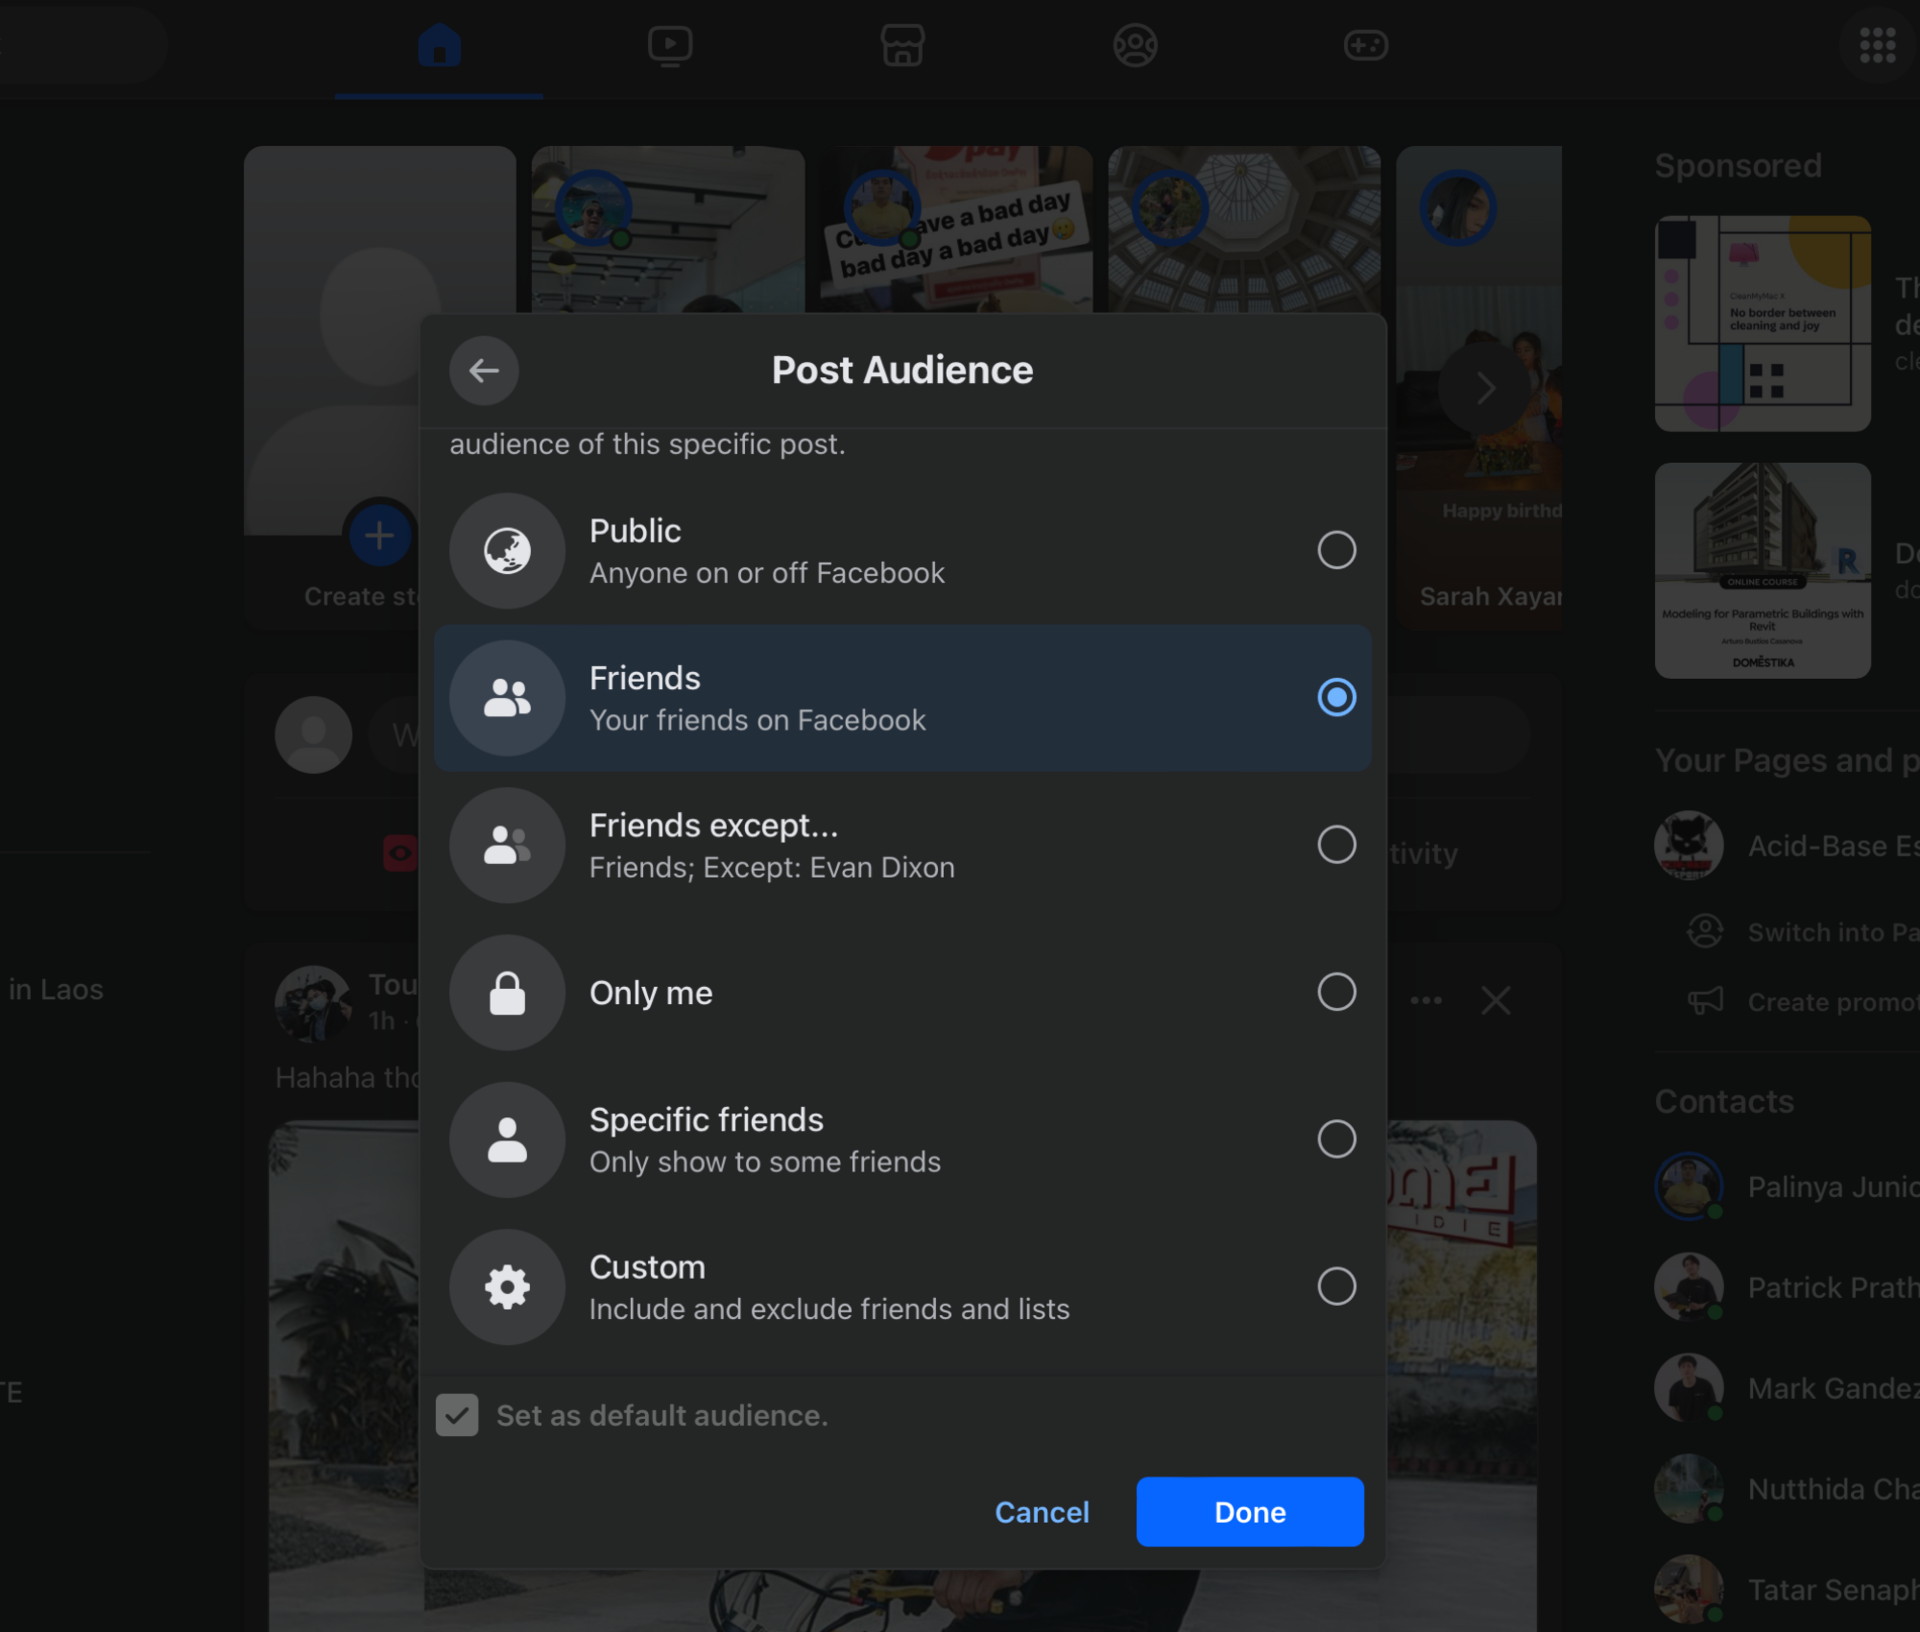The image size is (1920, 1632).
Task: Select the Public radio button
Action: (1336, 550)
